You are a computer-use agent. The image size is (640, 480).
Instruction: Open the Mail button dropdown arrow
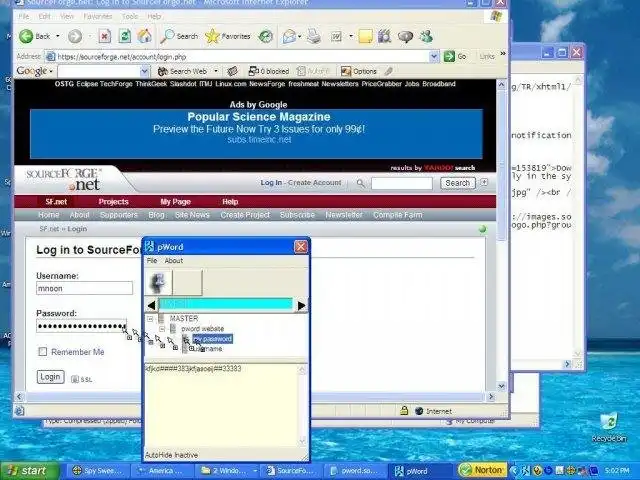(300, 36)
